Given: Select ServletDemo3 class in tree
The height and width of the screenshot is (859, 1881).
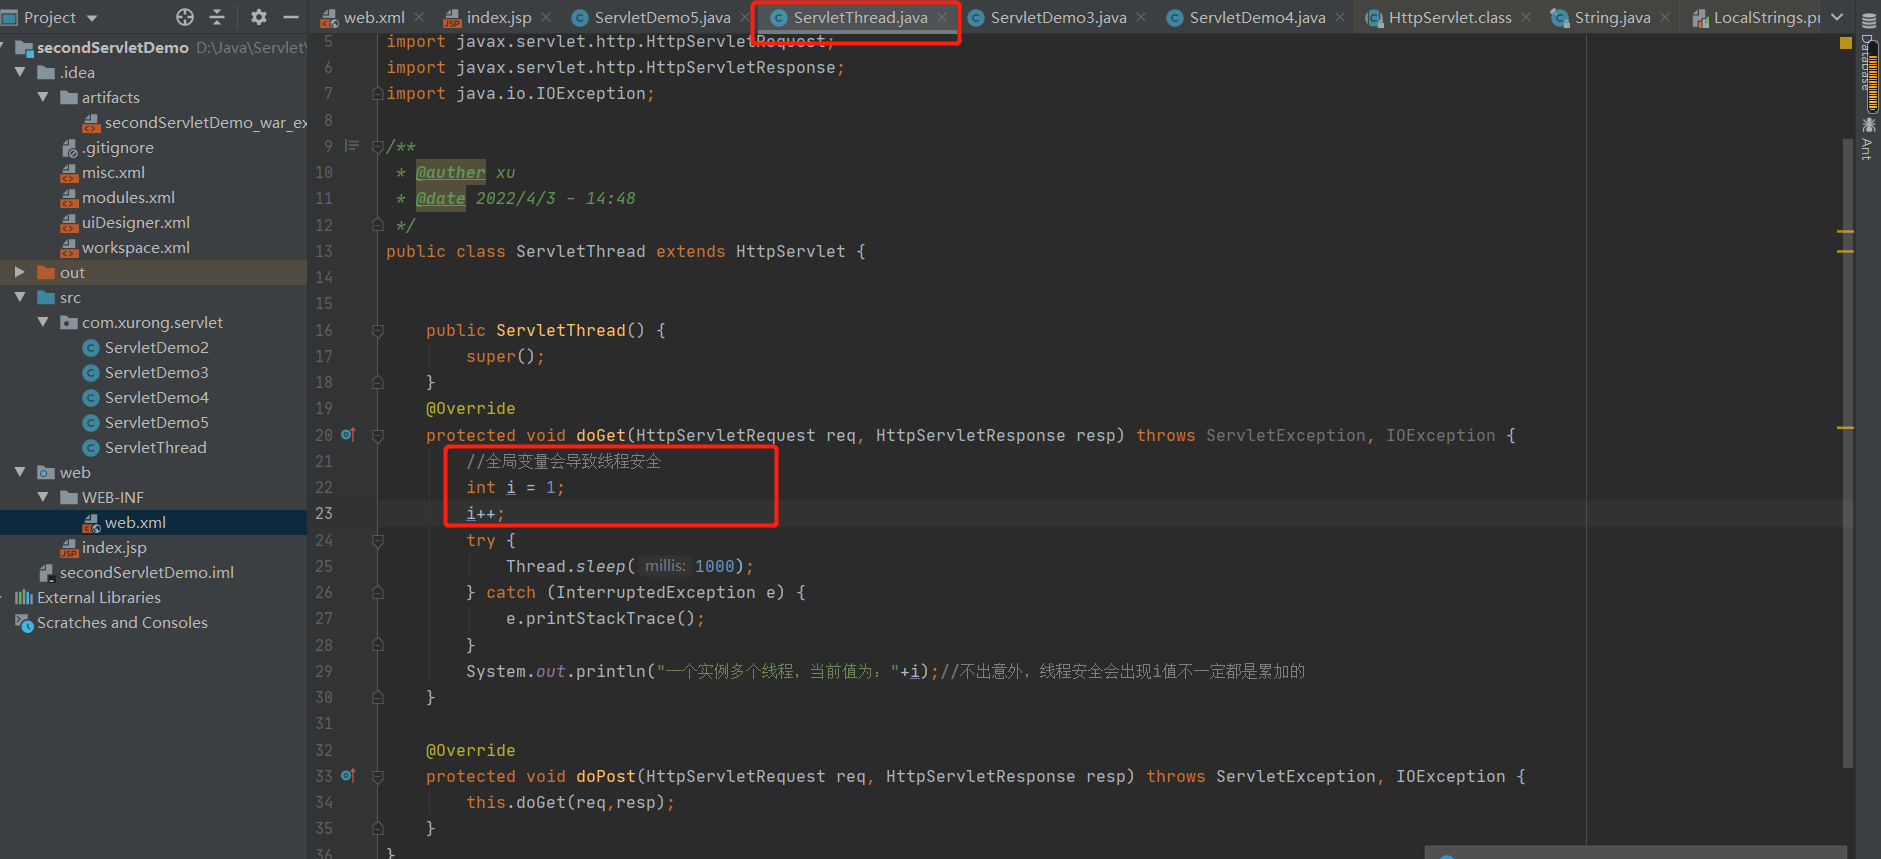Looking at the screenshot, I should point(146,372).
